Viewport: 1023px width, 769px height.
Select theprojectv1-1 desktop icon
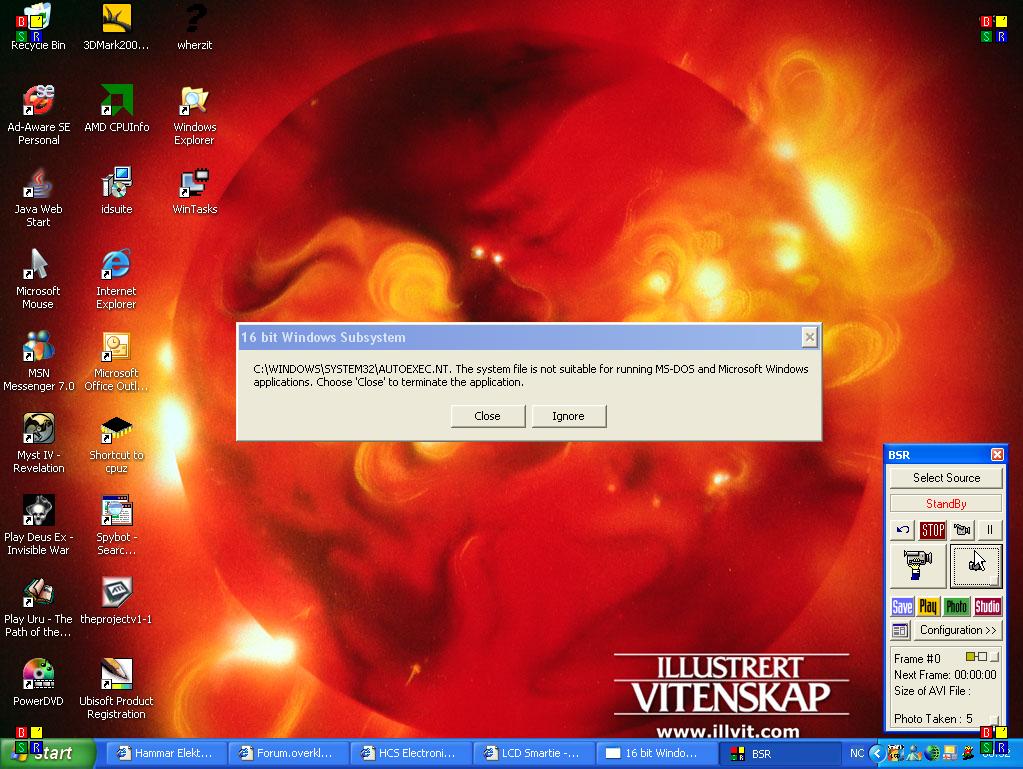click(116, 601)
